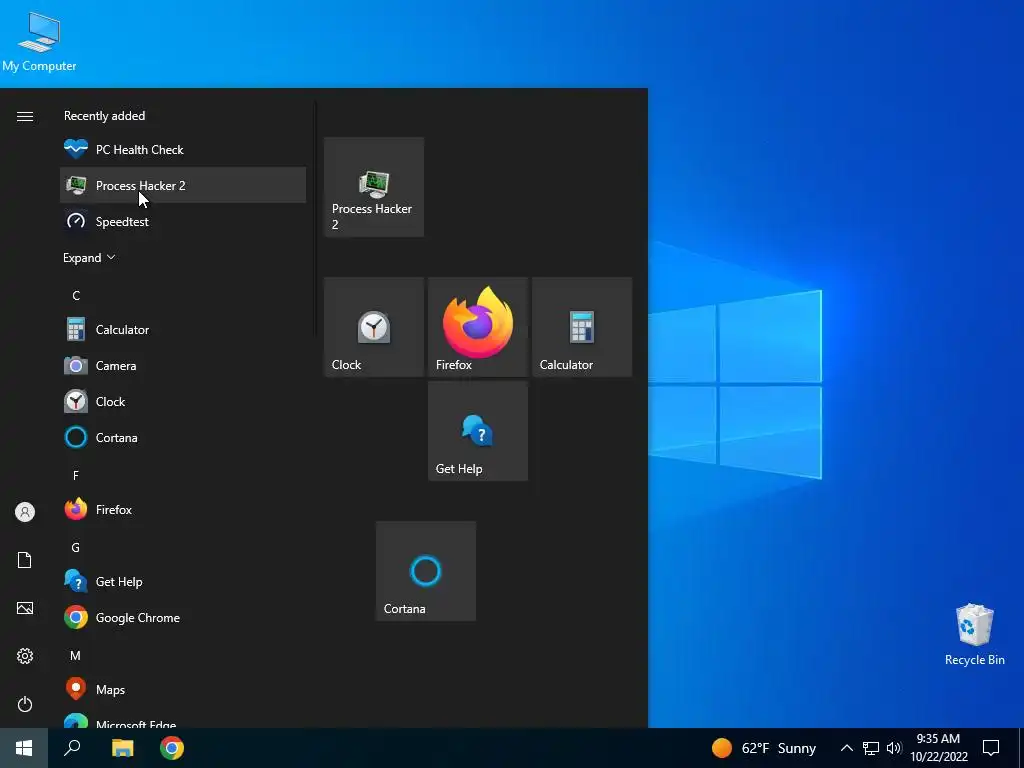1024x768 pixels.
Task: Open the clock and date 9:35 AM
Action: (x=938, y=748)
